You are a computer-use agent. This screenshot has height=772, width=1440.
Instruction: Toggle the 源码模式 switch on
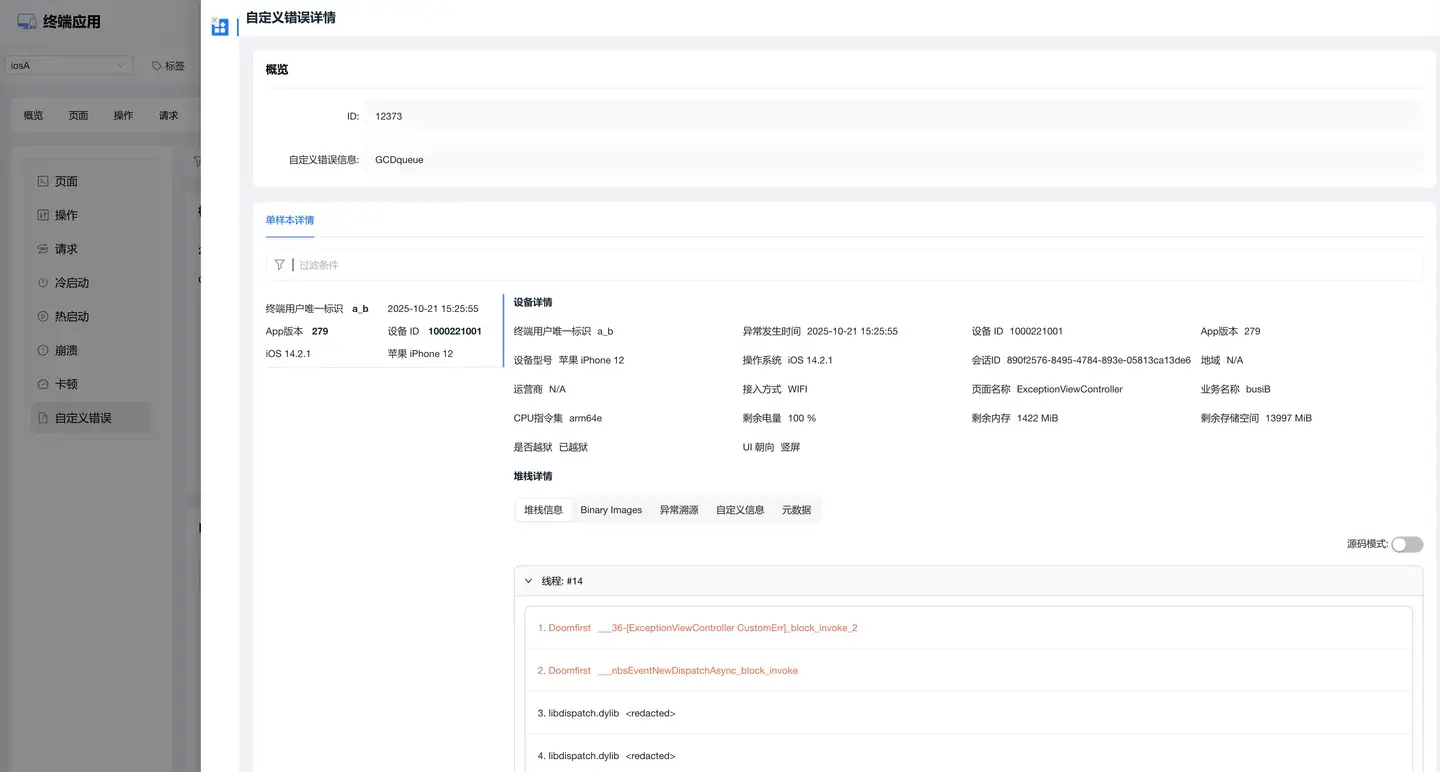pyautogui.click(x=1406, y=544)
